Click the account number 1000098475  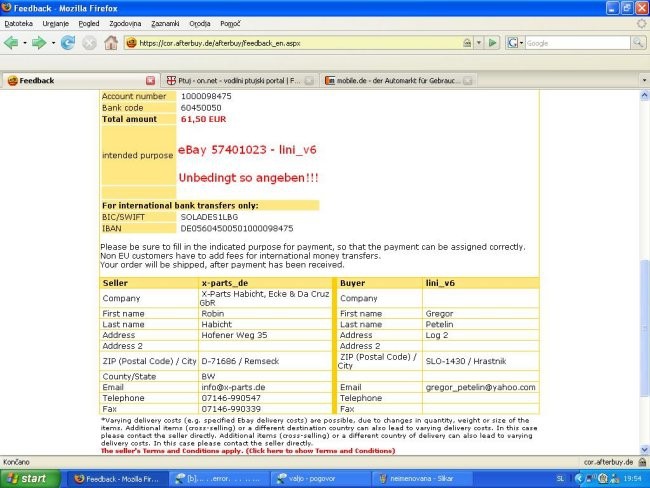(x=206, y=96)
